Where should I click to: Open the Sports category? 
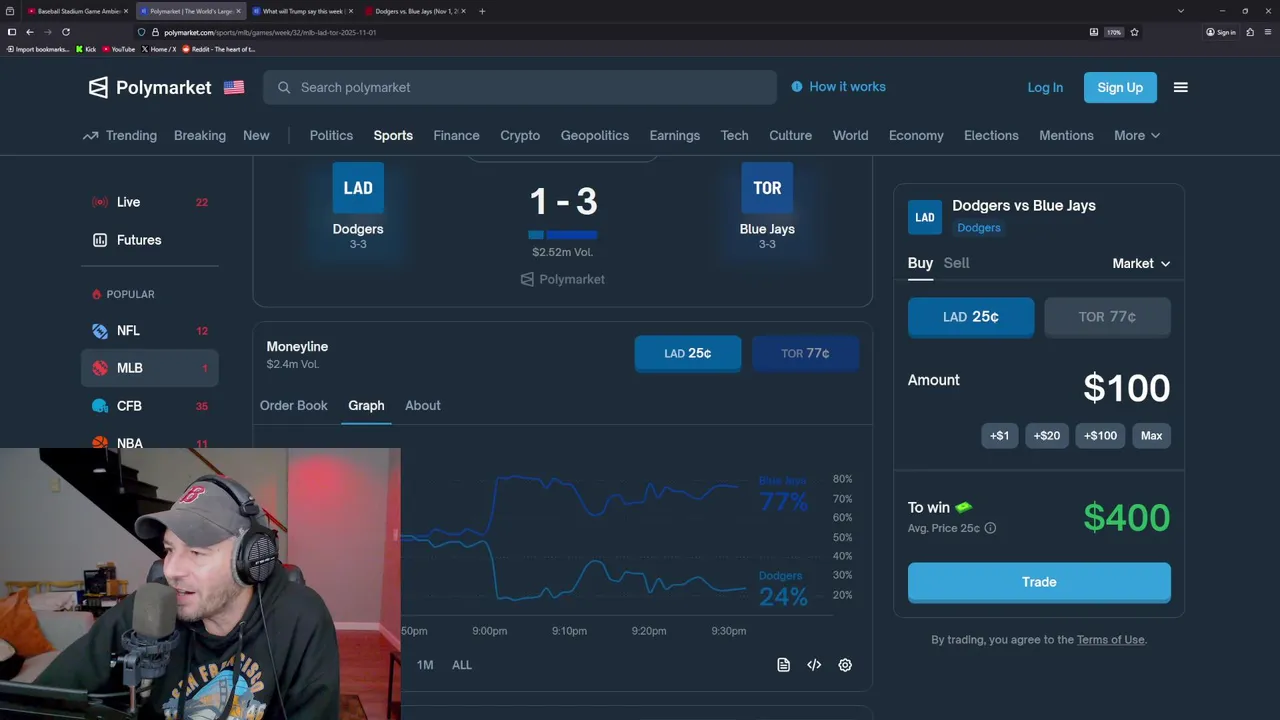(x=393, y=135)
